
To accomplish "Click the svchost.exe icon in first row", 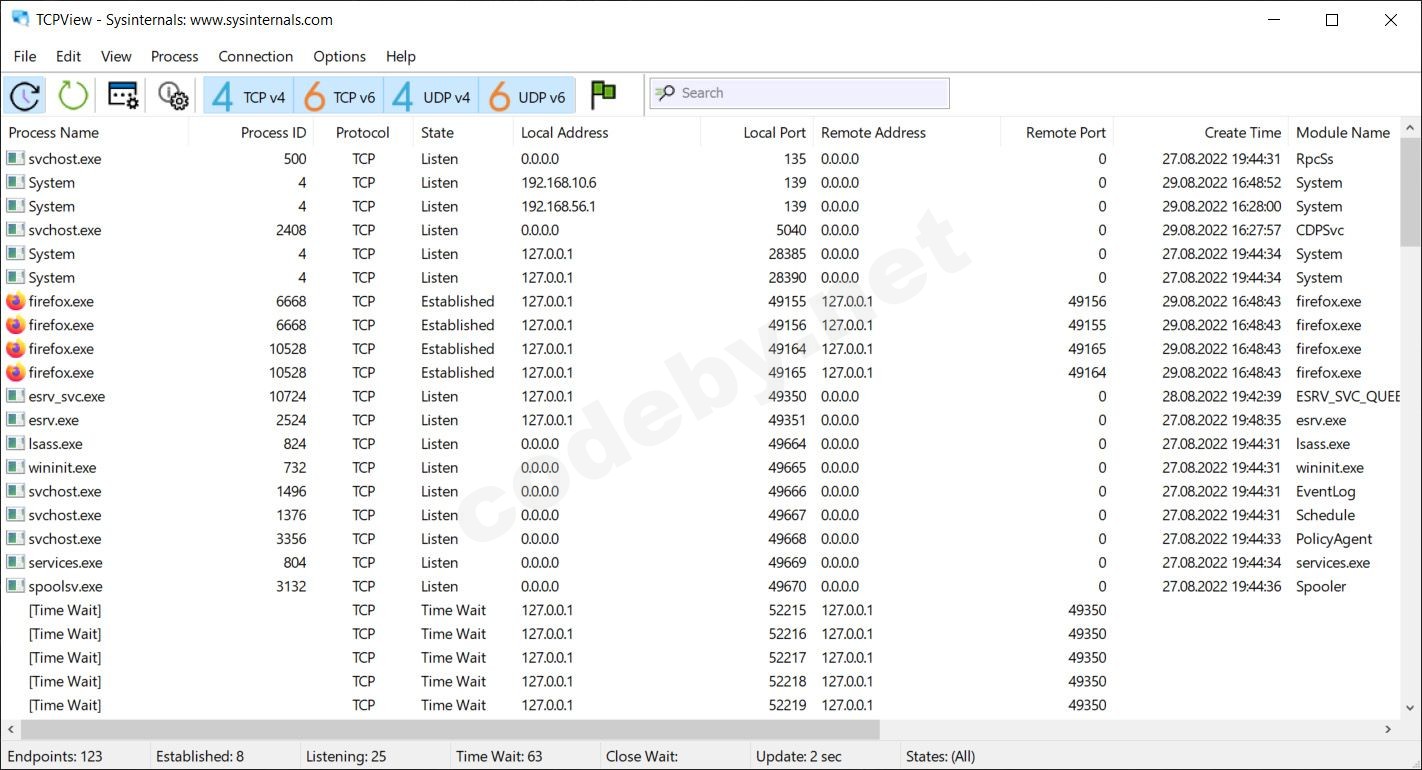I will coord(15,159).
